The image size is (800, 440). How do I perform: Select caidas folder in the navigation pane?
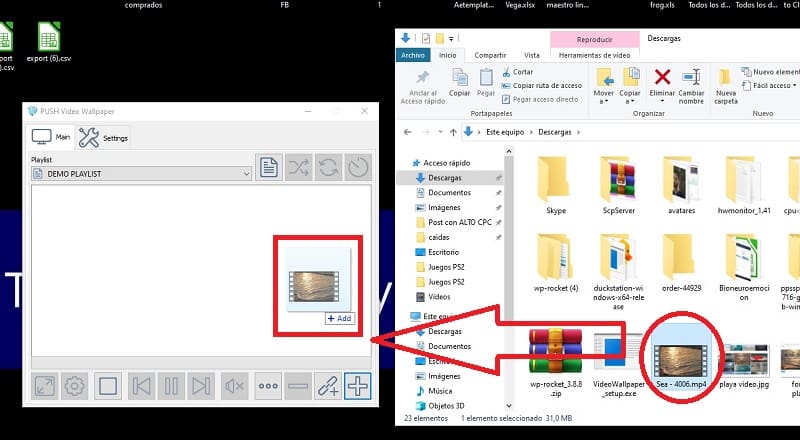(x=433, y=237)
